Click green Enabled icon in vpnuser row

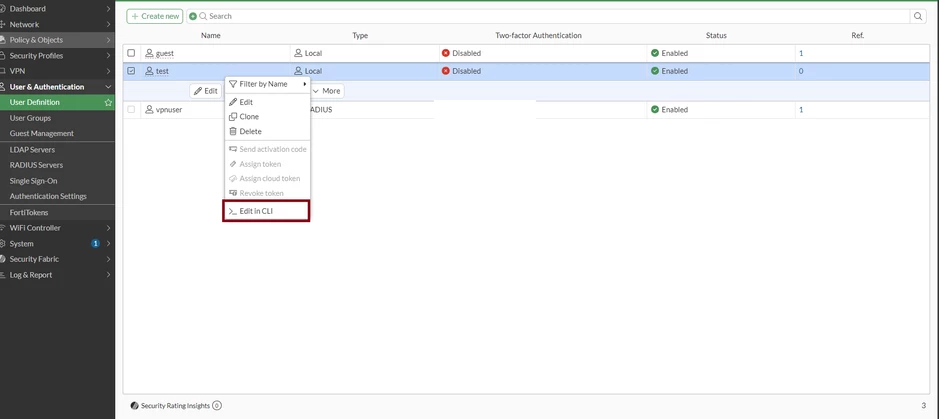[x=655, y=110]
